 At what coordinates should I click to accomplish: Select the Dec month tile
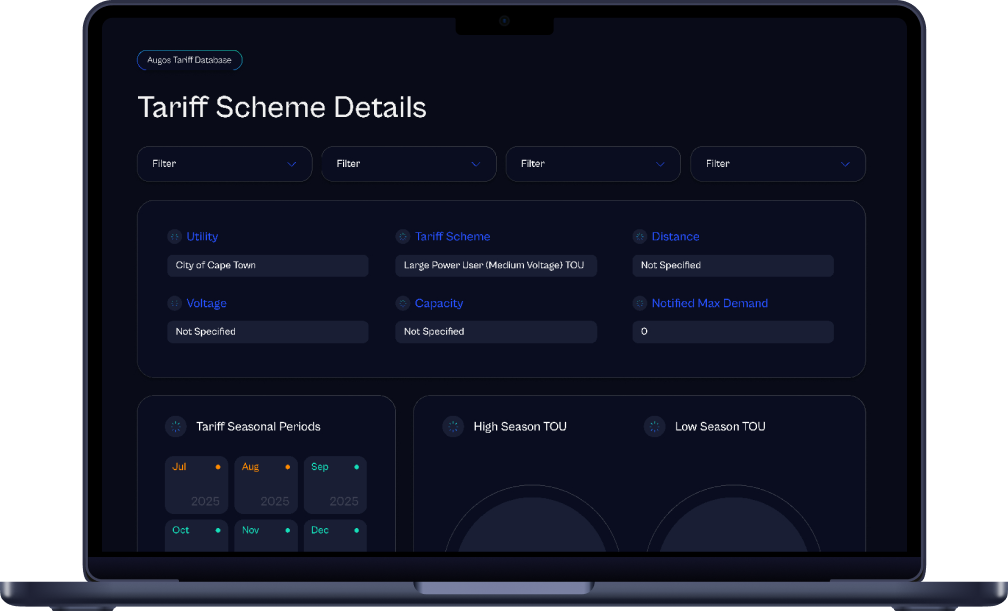(x=336, y=536)
